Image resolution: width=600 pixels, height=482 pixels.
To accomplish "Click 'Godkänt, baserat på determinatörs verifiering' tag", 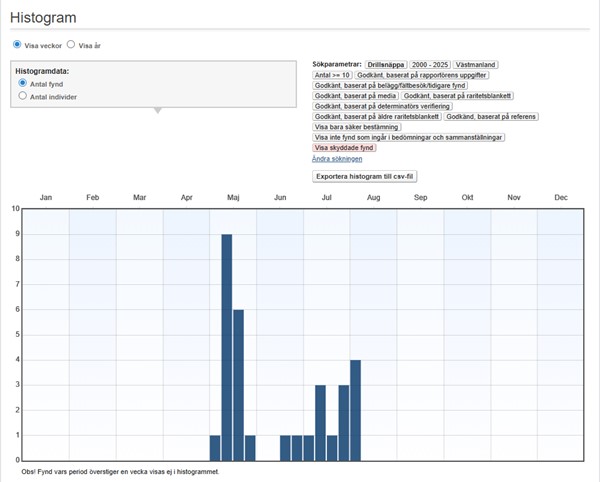I will coord(380,106).
